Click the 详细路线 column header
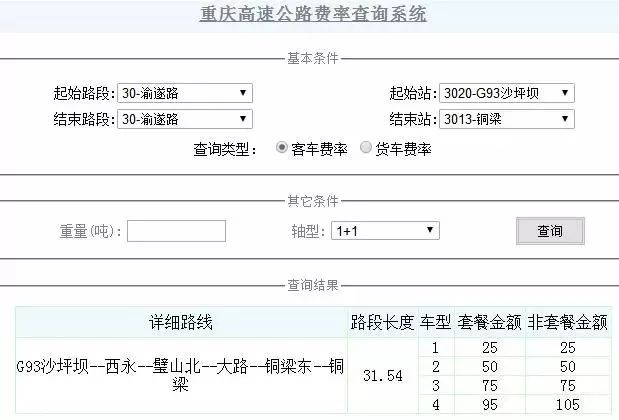619x420 pixels. coord(181,322)
